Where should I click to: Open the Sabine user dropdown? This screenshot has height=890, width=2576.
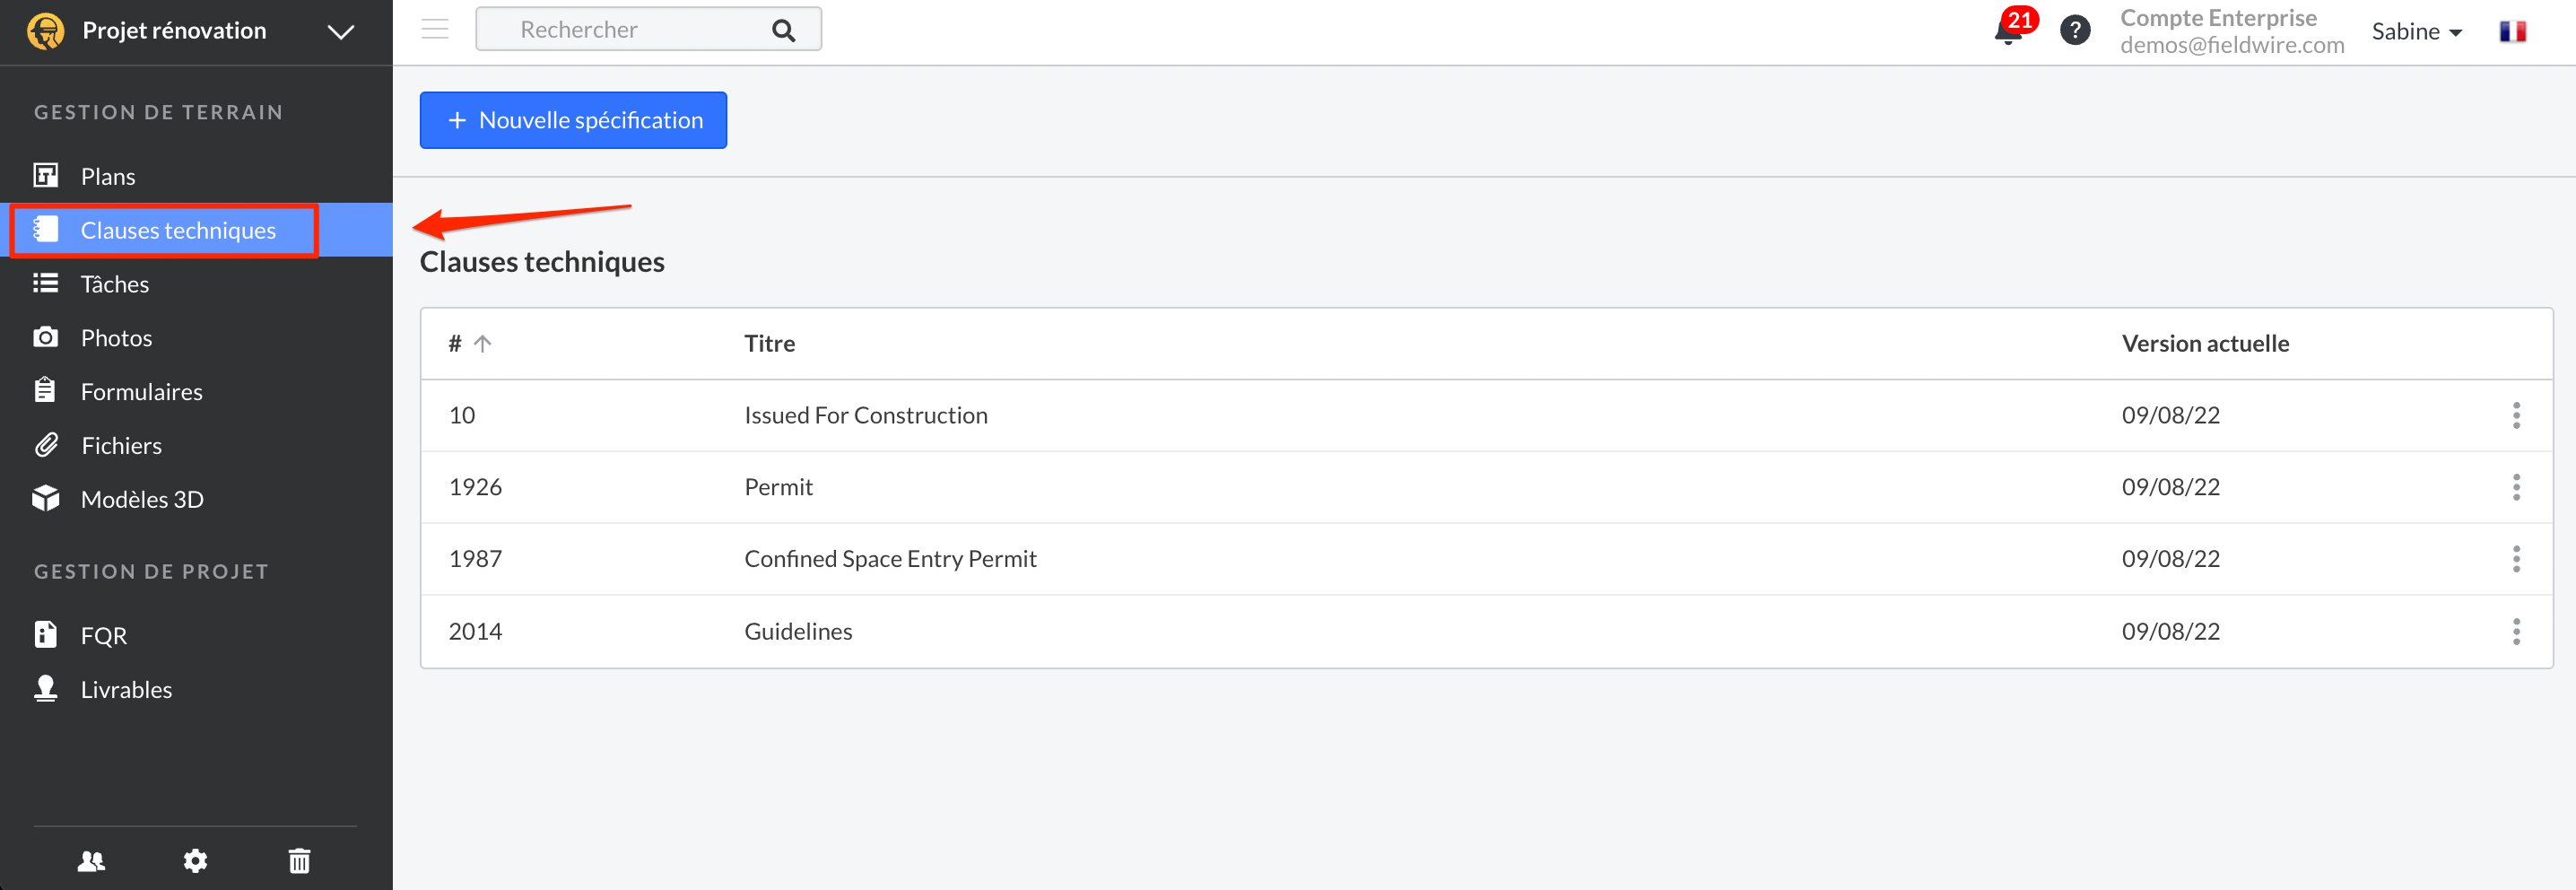click(x=2416, y=32)
